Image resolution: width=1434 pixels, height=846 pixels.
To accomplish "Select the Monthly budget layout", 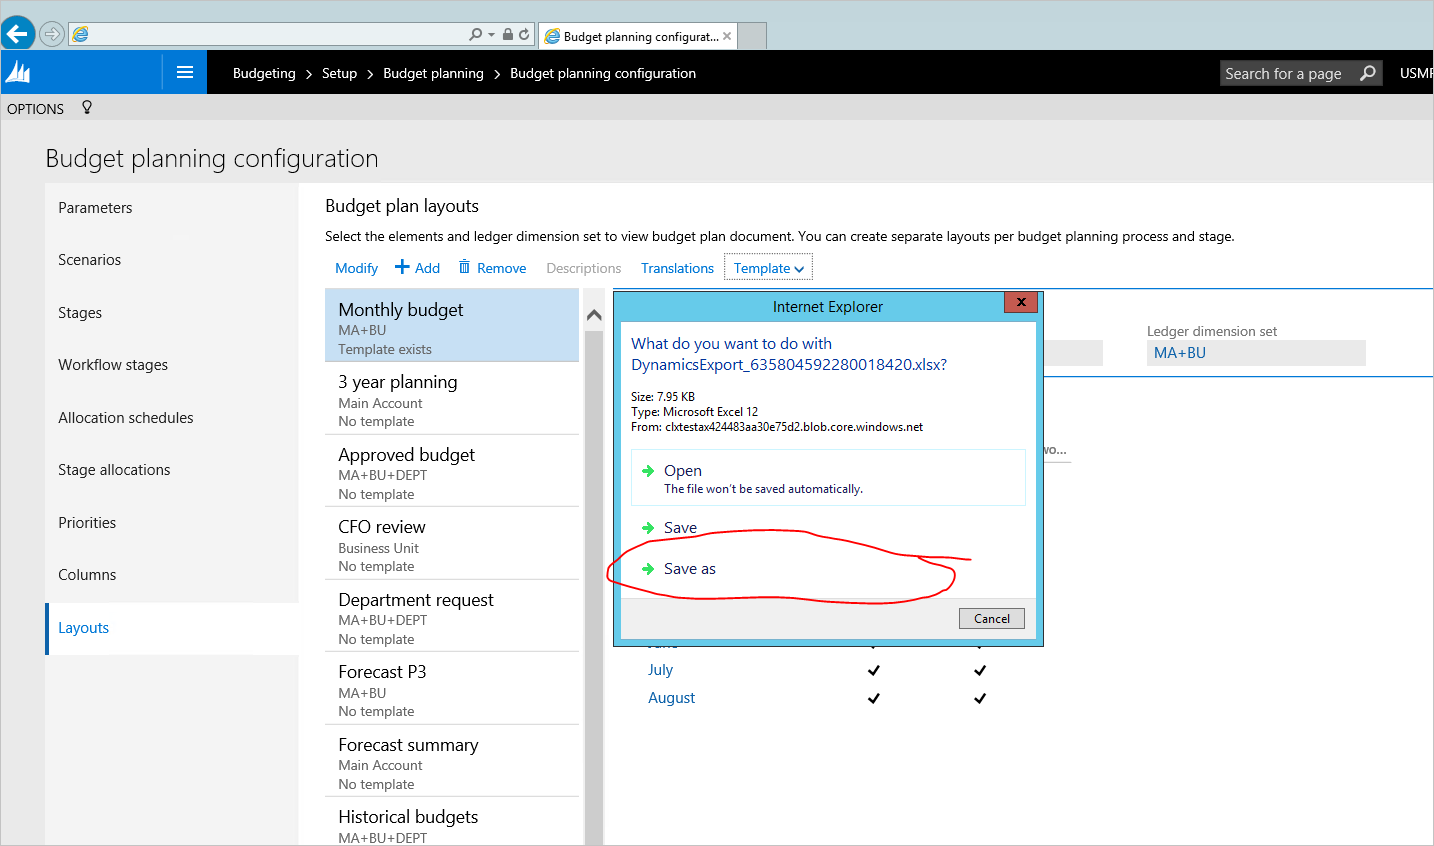I will 452,325.
